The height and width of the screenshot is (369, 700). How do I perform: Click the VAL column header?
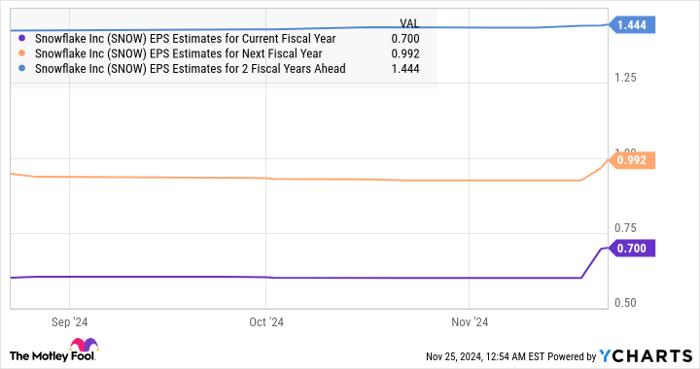(409, 24)
